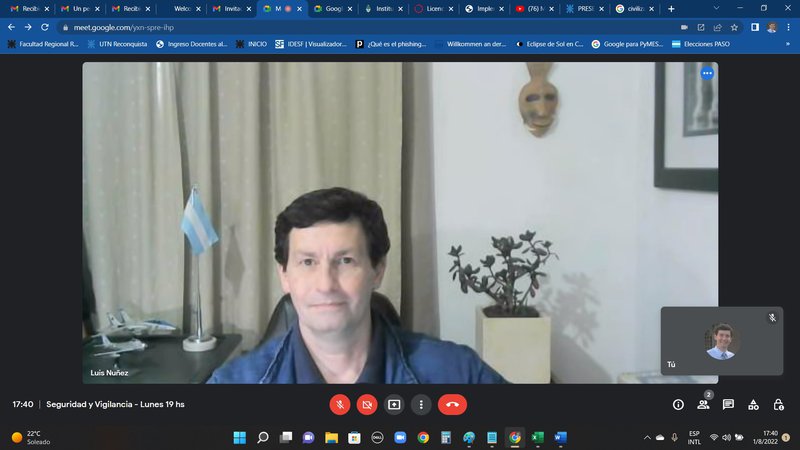Open the Facultad Regional R... bookmark

43,44
